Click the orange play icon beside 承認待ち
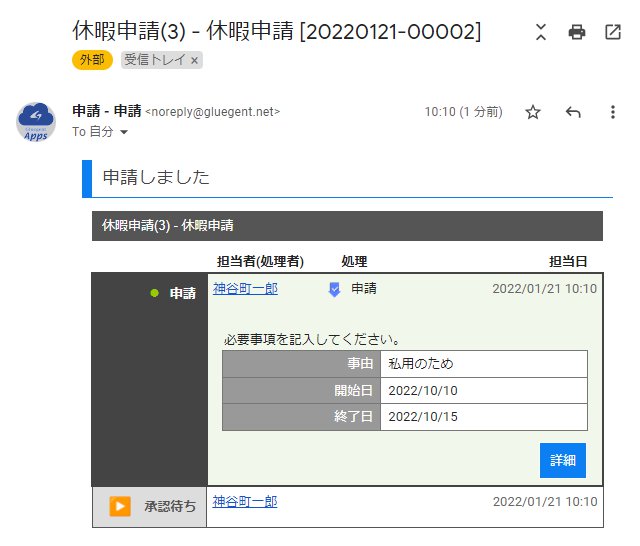Image resolution: width=640 pixels, height=546 pixels. click(120, 506)
